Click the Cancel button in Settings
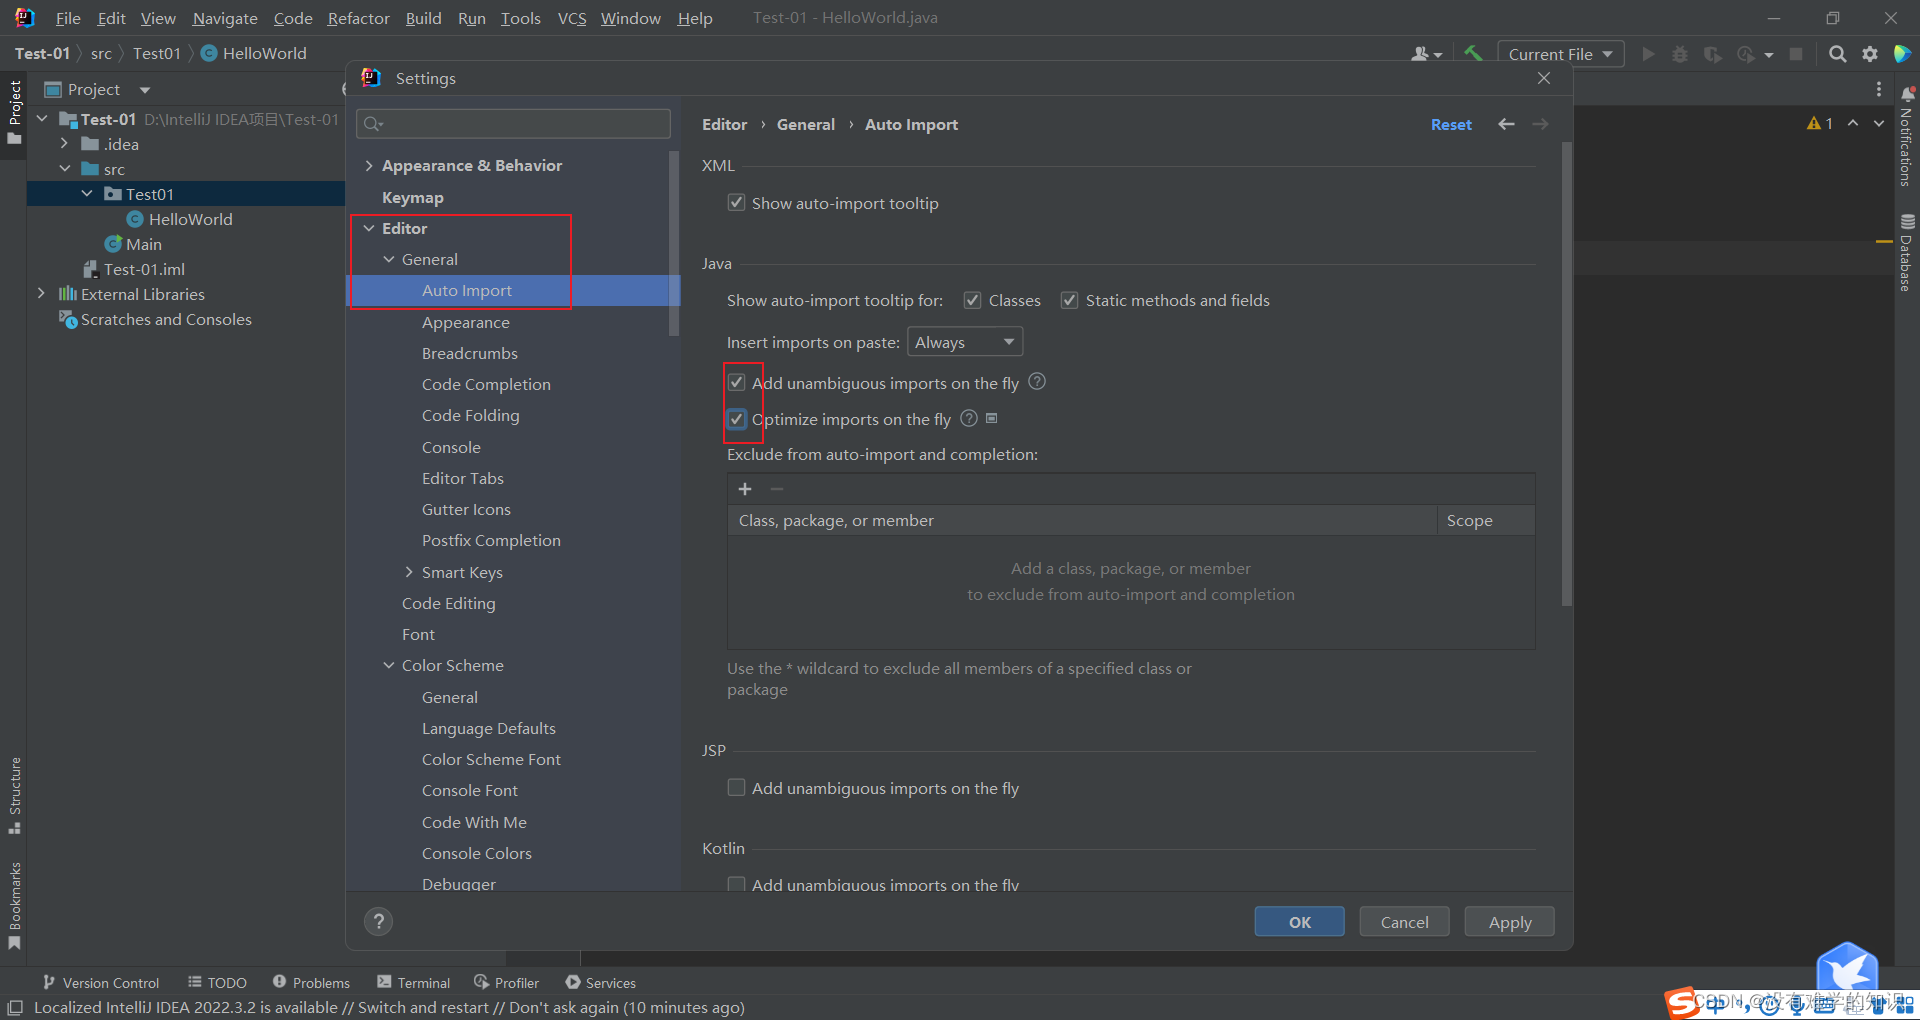 tap(1404, 921)
